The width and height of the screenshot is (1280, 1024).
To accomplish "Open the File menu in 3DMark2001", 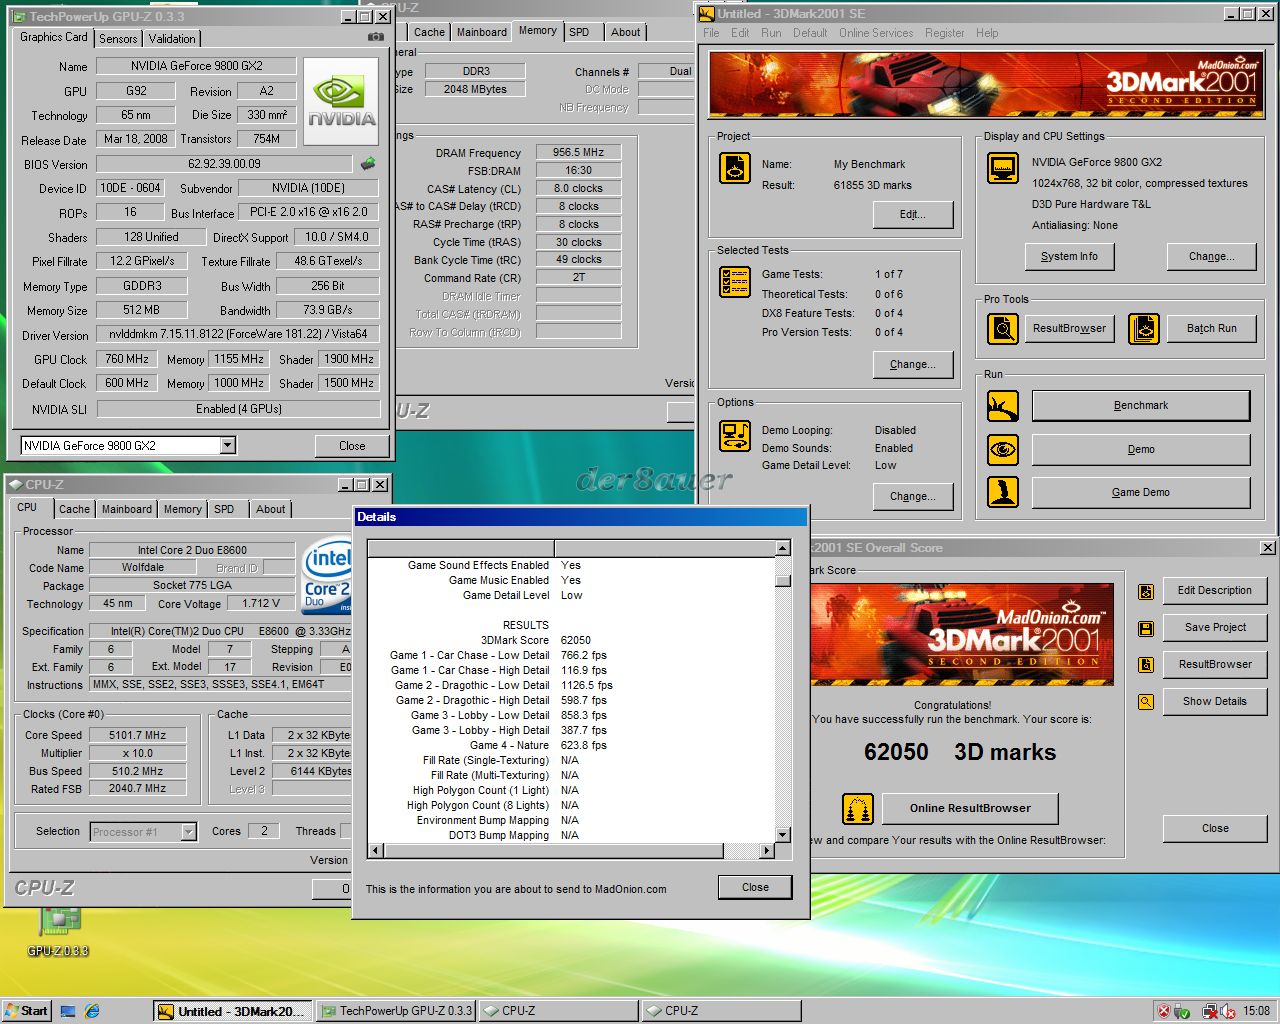I will (x=711, y=33).
